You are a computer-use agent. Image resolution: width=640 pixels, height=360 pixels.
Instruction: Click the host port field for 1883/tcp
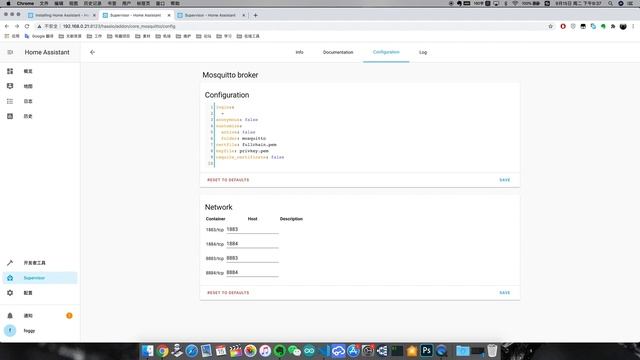point(252,229)
